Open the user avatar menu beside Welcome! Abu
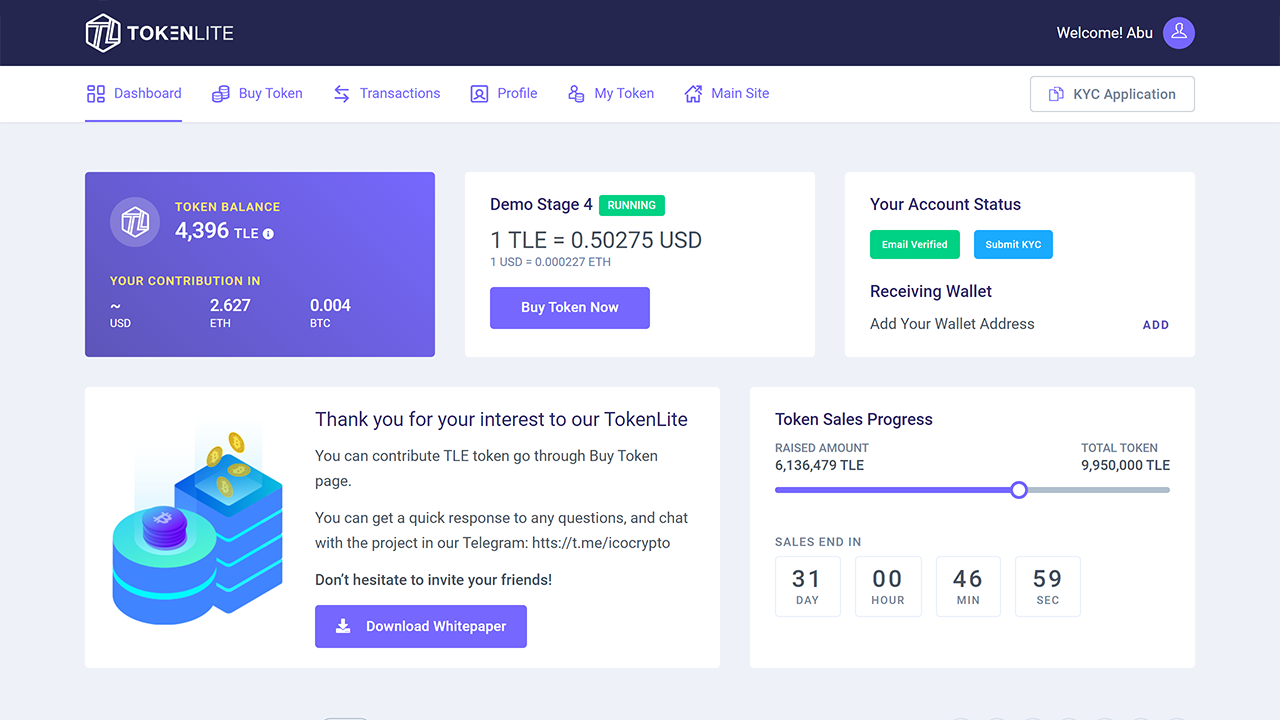 click(x=1178, y=32)
